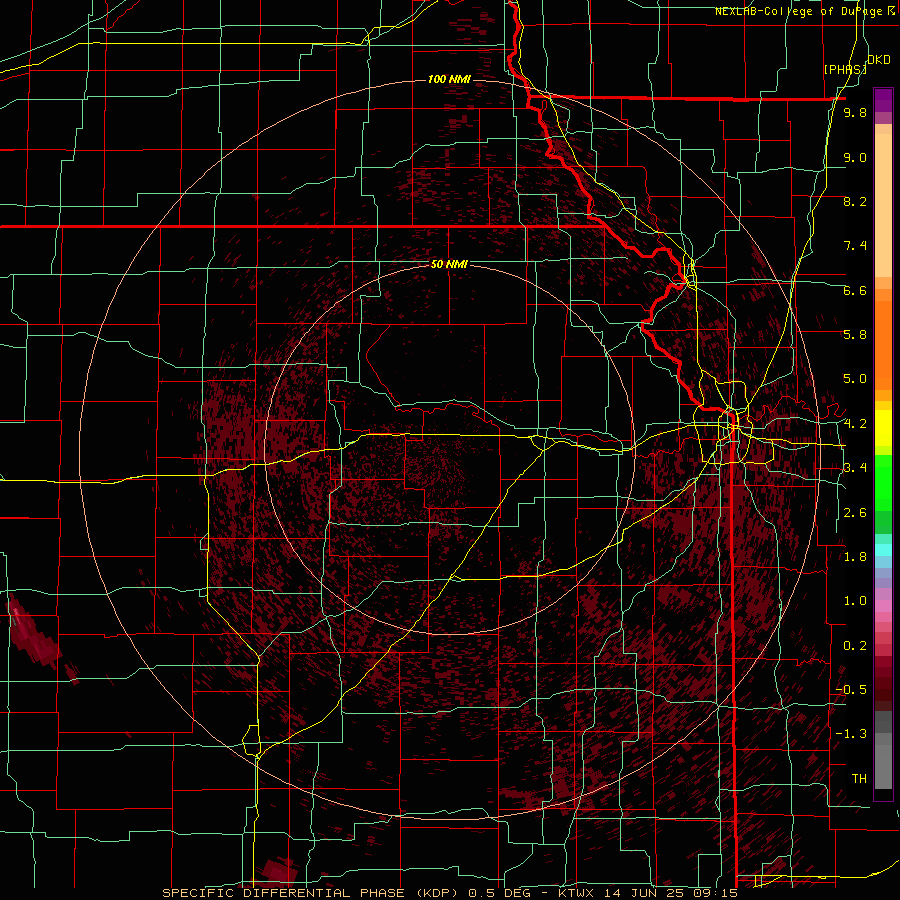
Task: Click the "[PHAS]" label near the color scale
Action: (x=845, y=69)
